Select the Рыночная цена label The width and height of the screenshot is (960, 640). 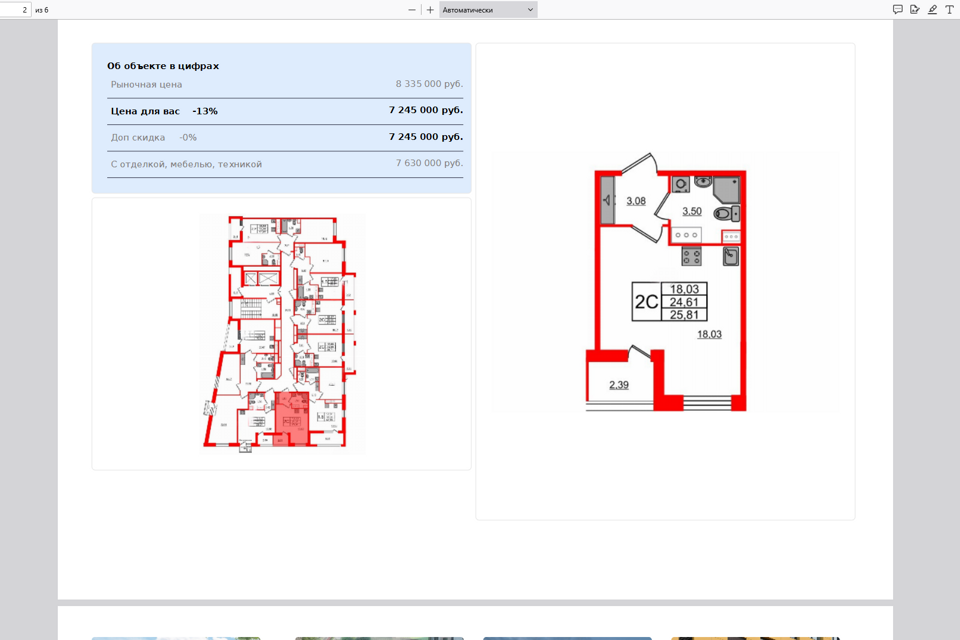click(x=146, y=85)
